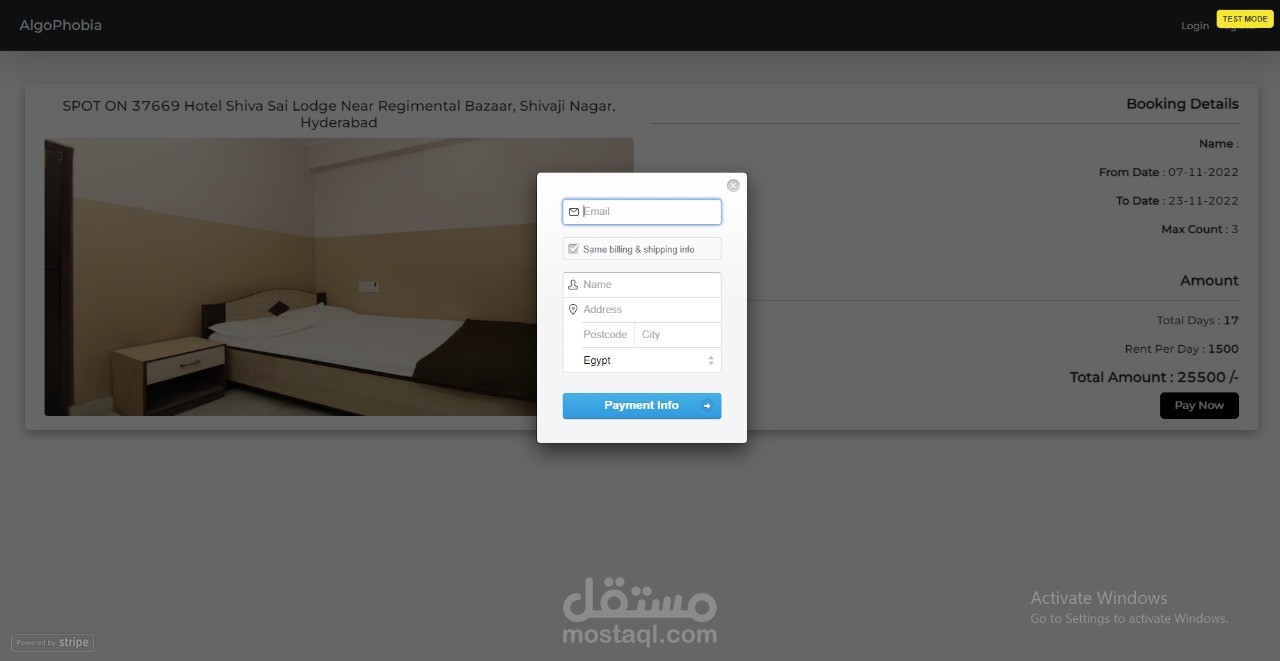
Task: Click the mostaql.com watermark logo
Action: pos(640,611)
